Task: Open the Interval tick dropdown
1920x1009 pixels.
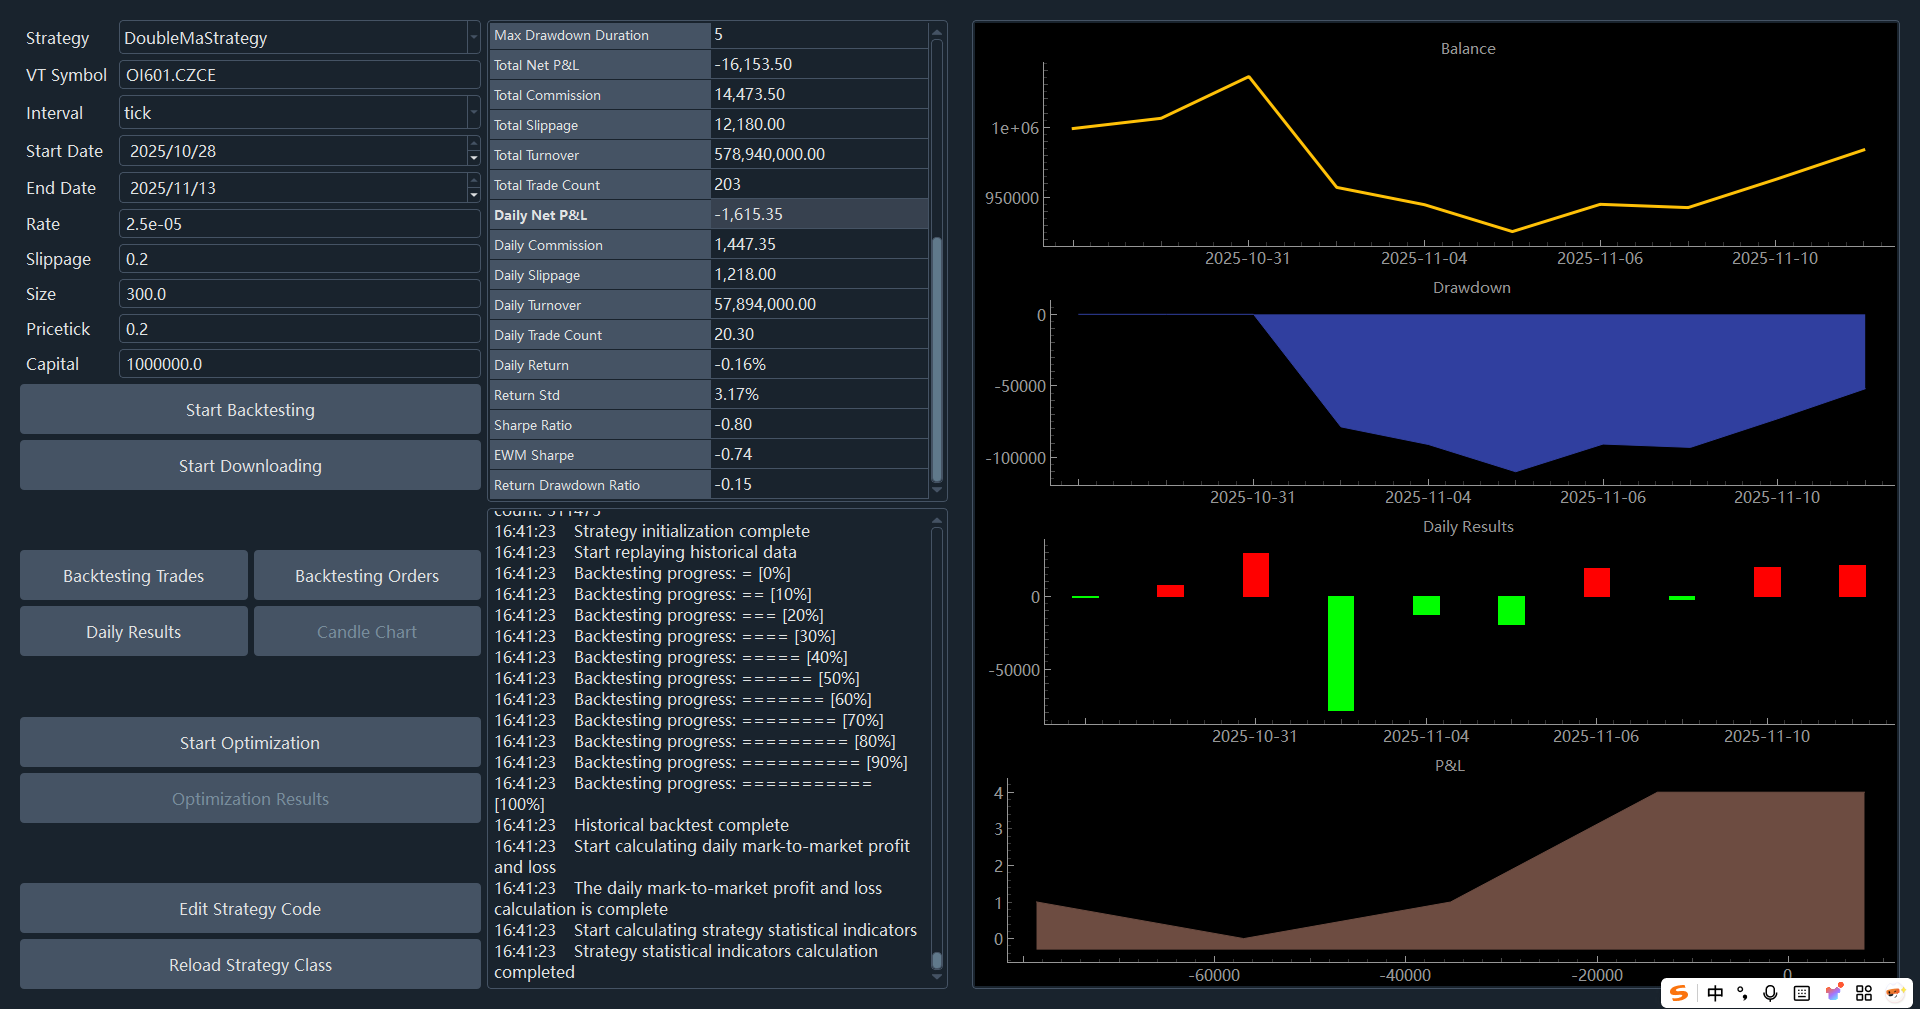Action: click(473, 113)
